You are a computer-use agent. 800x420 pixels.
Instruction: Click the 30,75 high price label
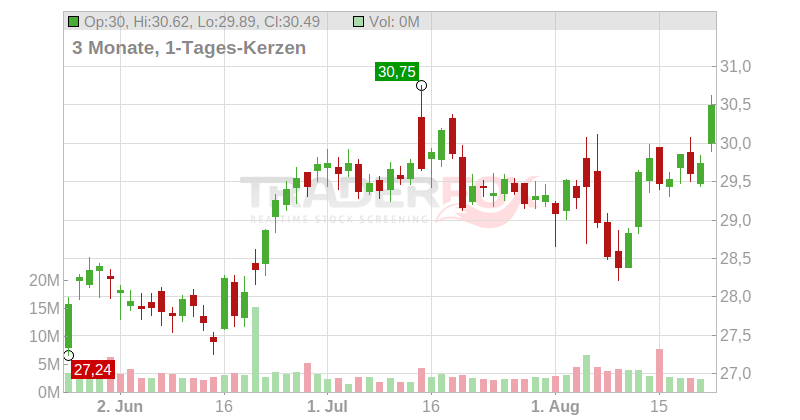396,71
